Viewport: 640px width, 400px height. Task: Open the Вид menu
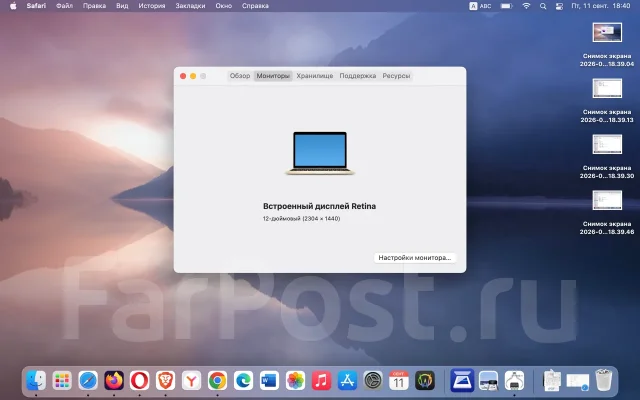point(122,6)
